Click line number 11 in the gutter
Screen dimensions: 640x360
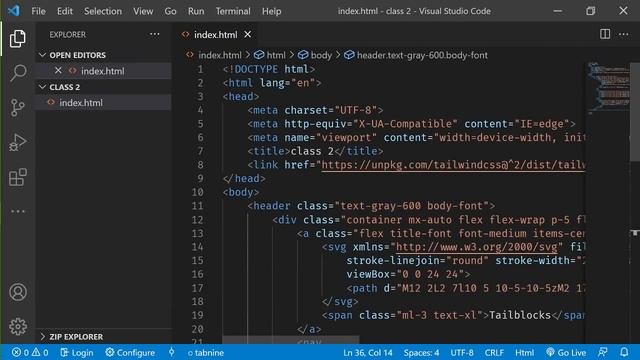click(x=197, y=206)
